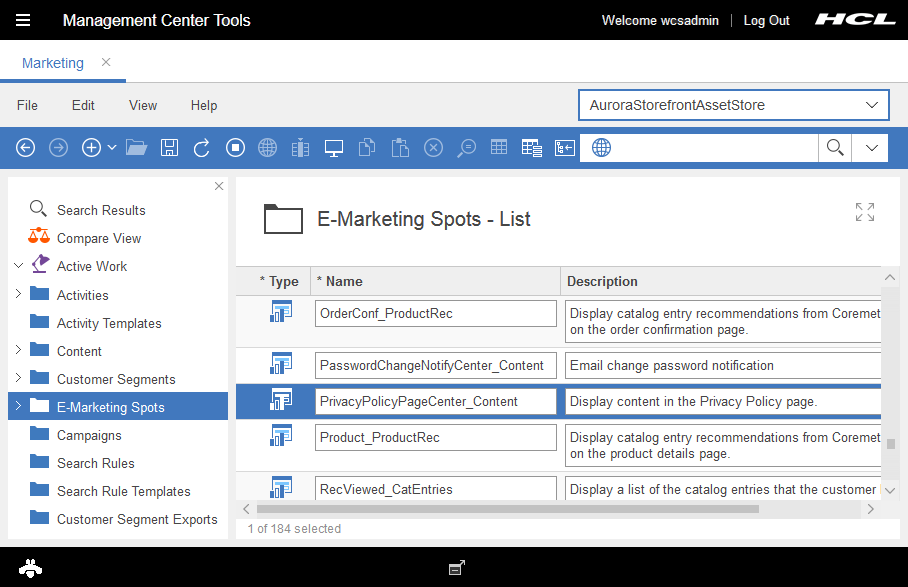Viewport: 908px width, 587px height.
Task: Click the Stop icon in toolbar
Action: pos(235,148)
